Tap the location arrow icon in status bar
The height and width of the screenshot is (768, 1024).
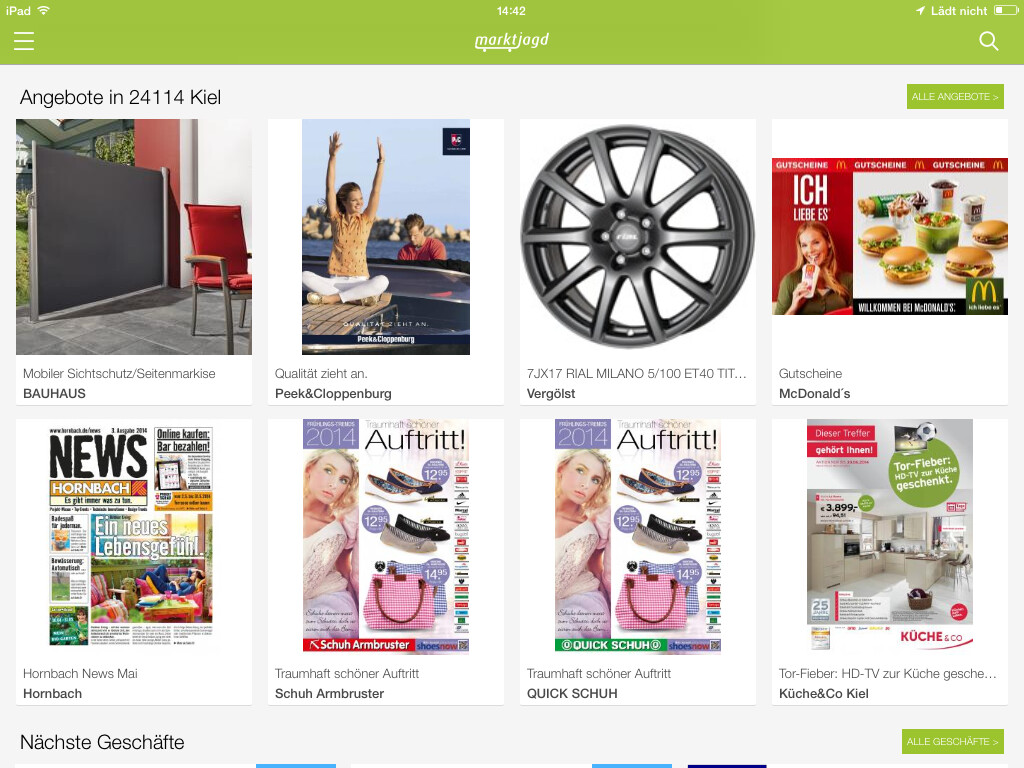pos(920,10)
